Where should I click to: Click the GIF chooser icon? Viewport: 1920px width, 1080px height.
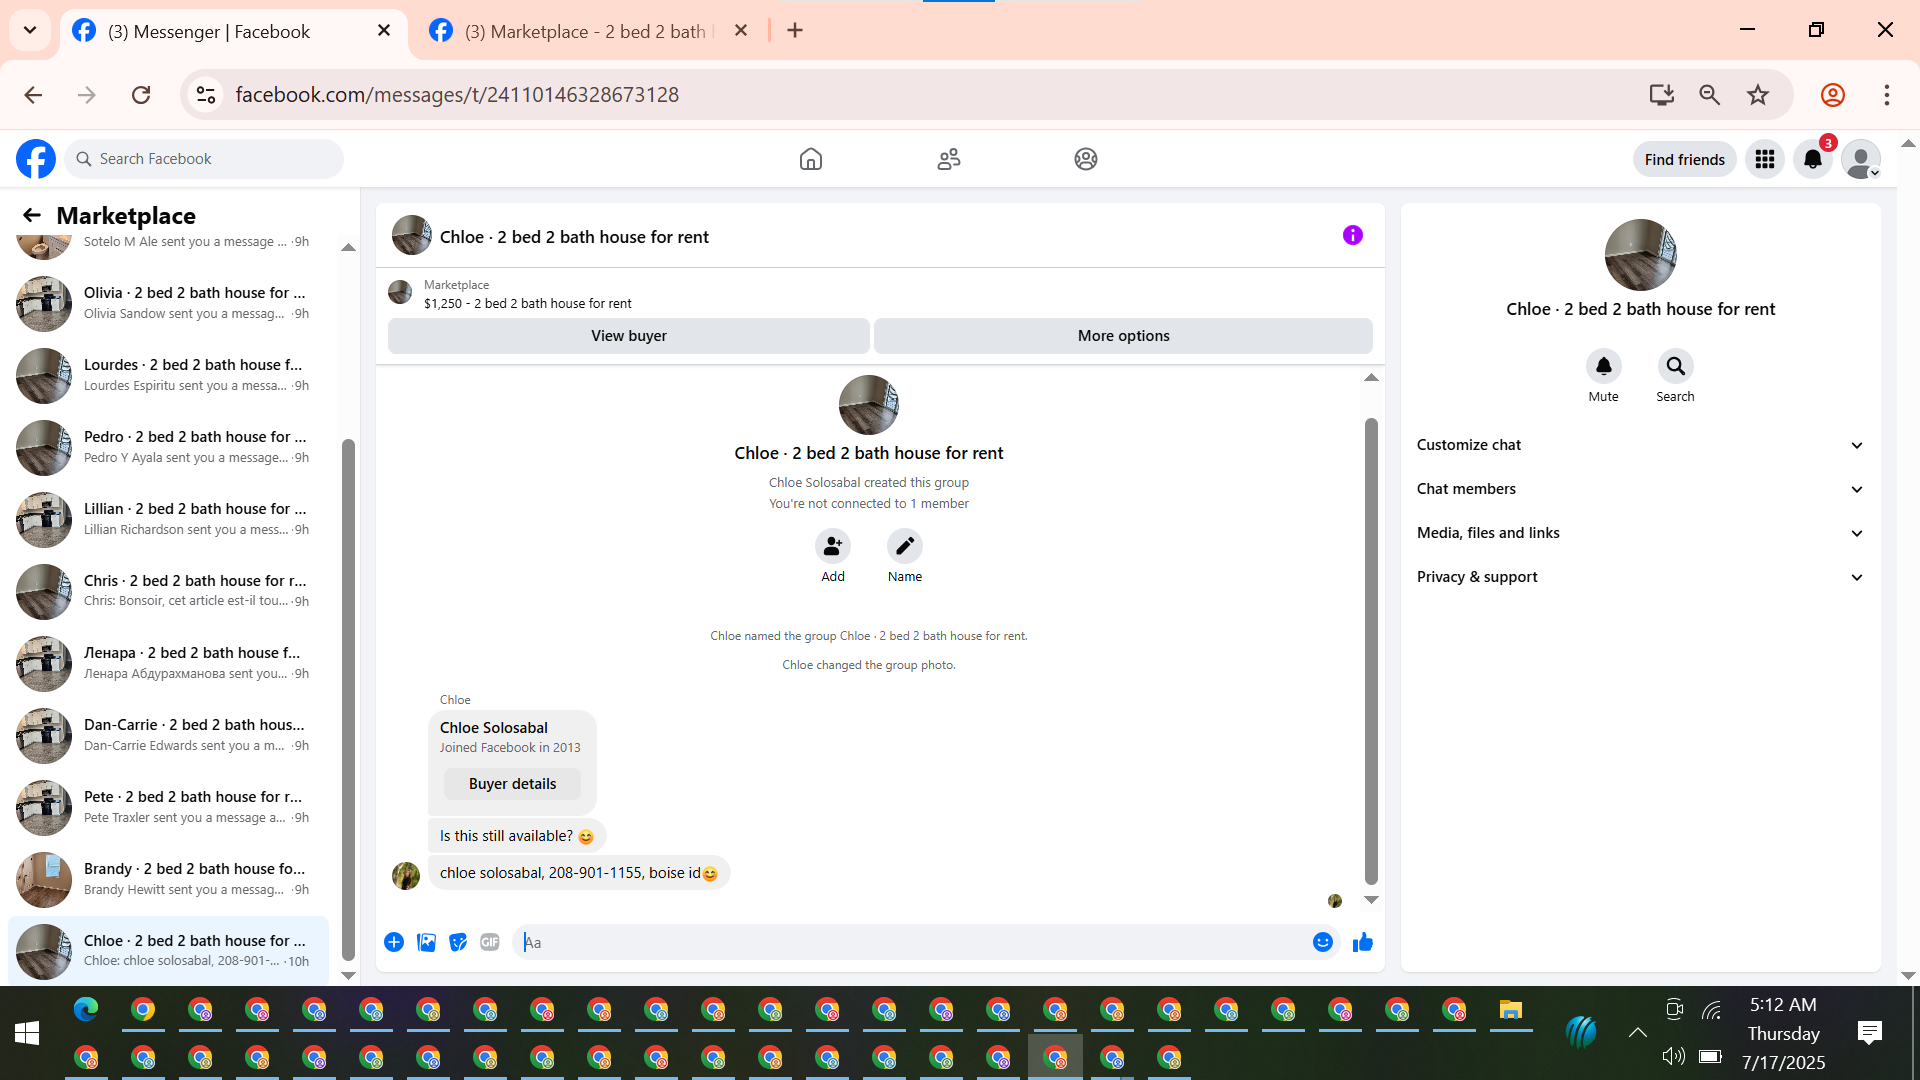489,942
